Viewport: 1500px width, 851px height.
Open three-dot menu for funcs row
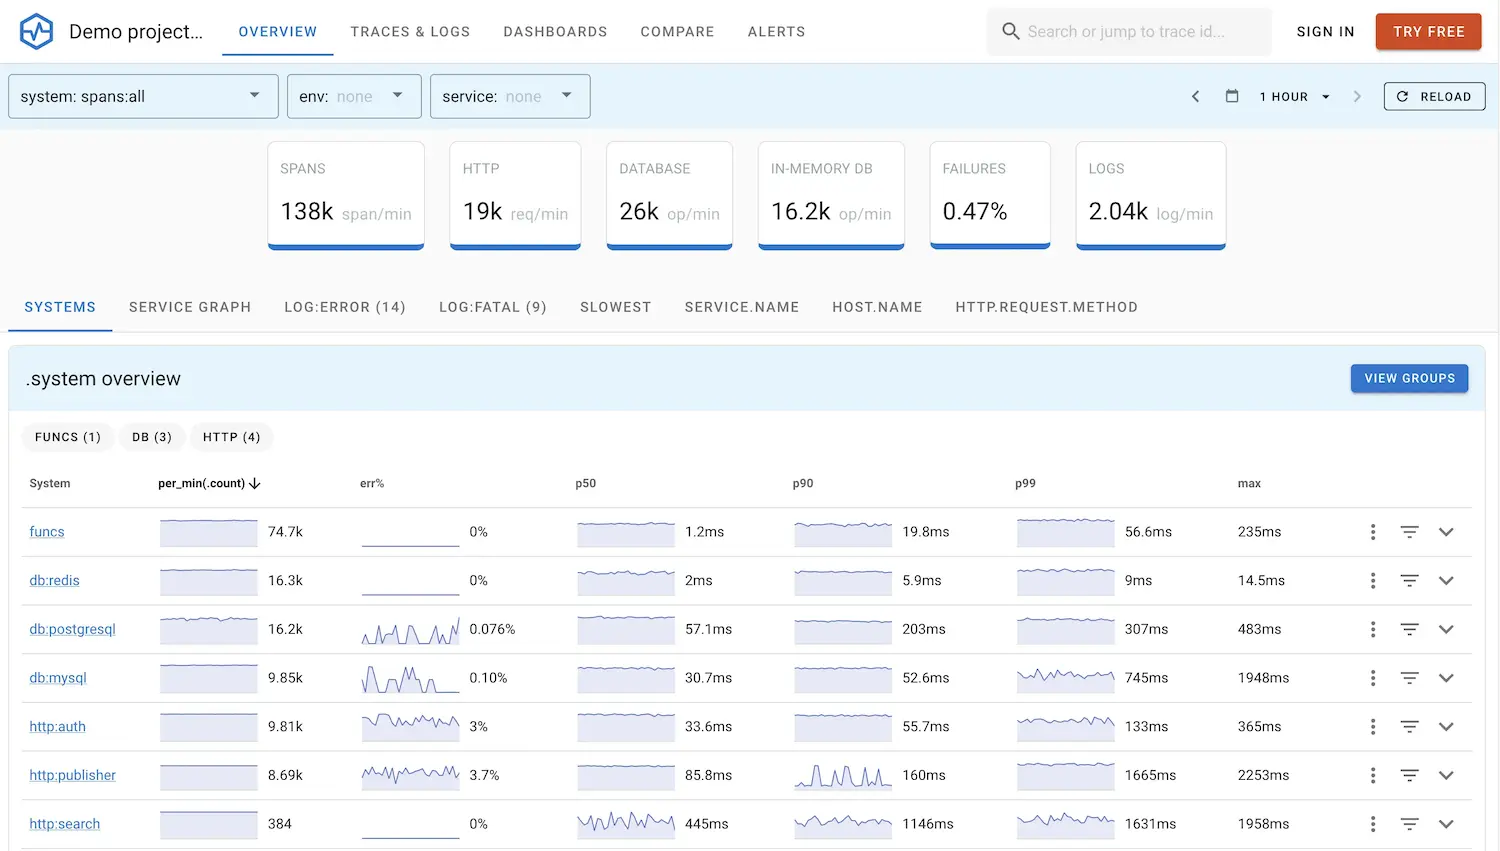pyautogui.click(x=1373, y=532)
